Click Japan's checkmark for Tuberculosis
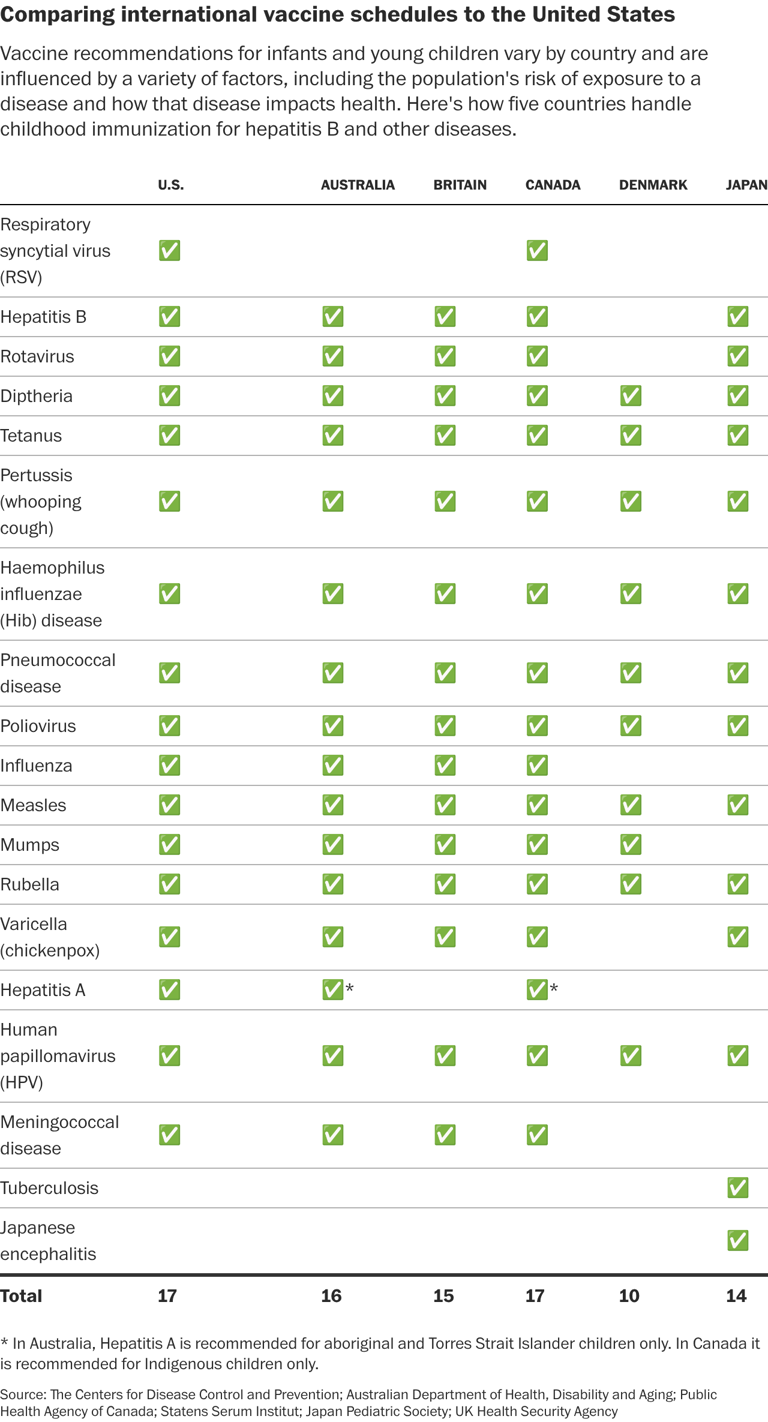The height and width of the screenshot is (1422, 768). tap(738, 1188)
